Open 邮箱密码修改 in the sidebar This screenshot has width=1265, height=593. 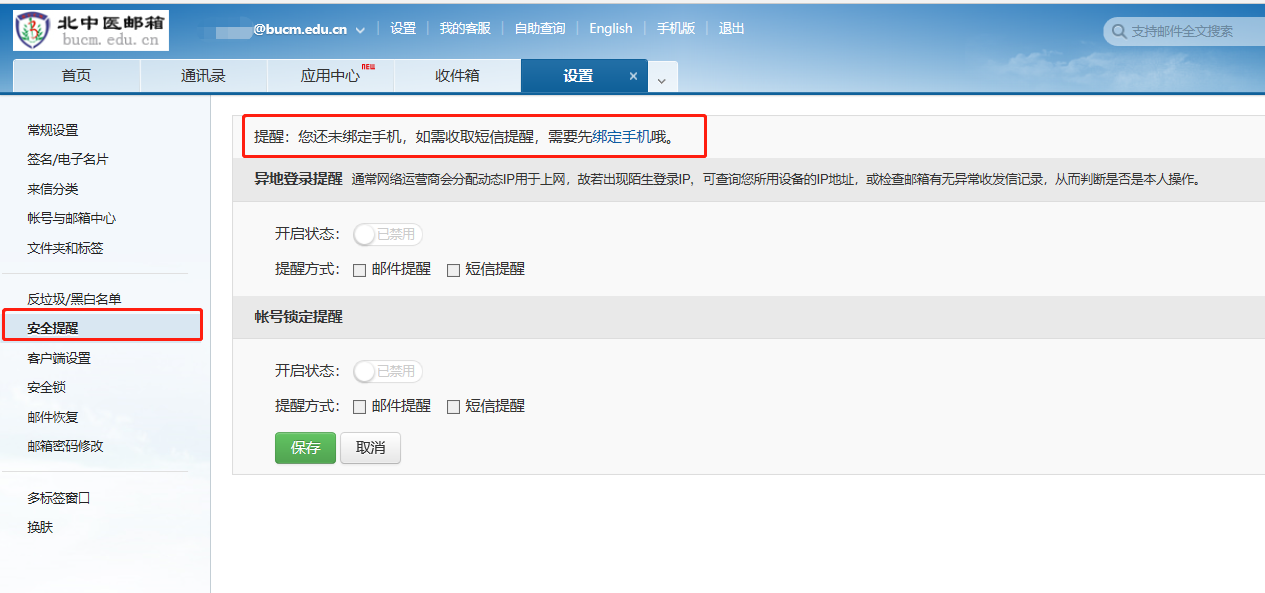[65, 446]
